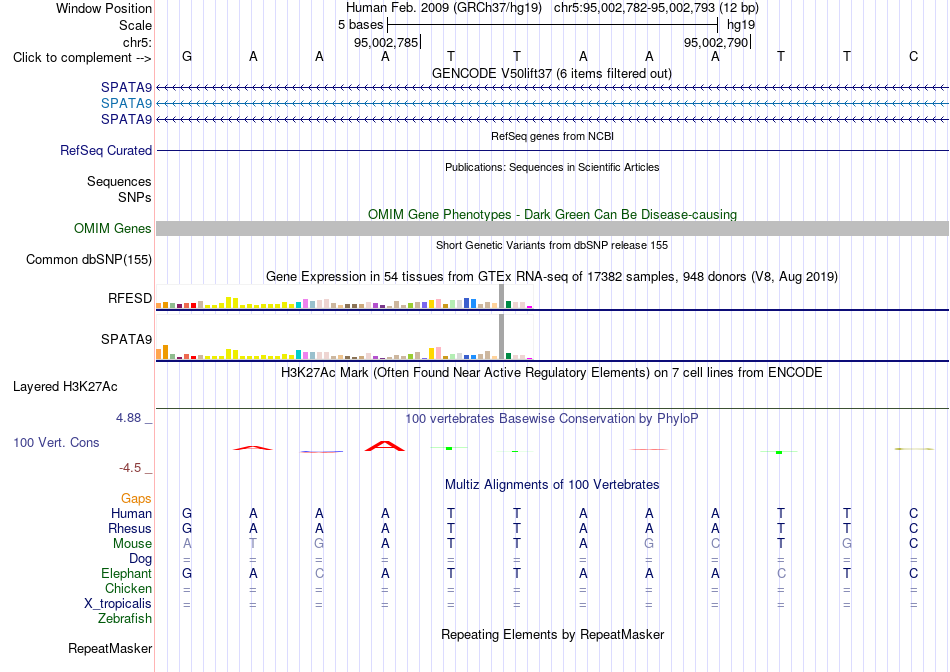The width and height of the screenshot is (950, 672).
Task: Click the RFESD tissue expression bar chart
Action: tap(344, 297)
